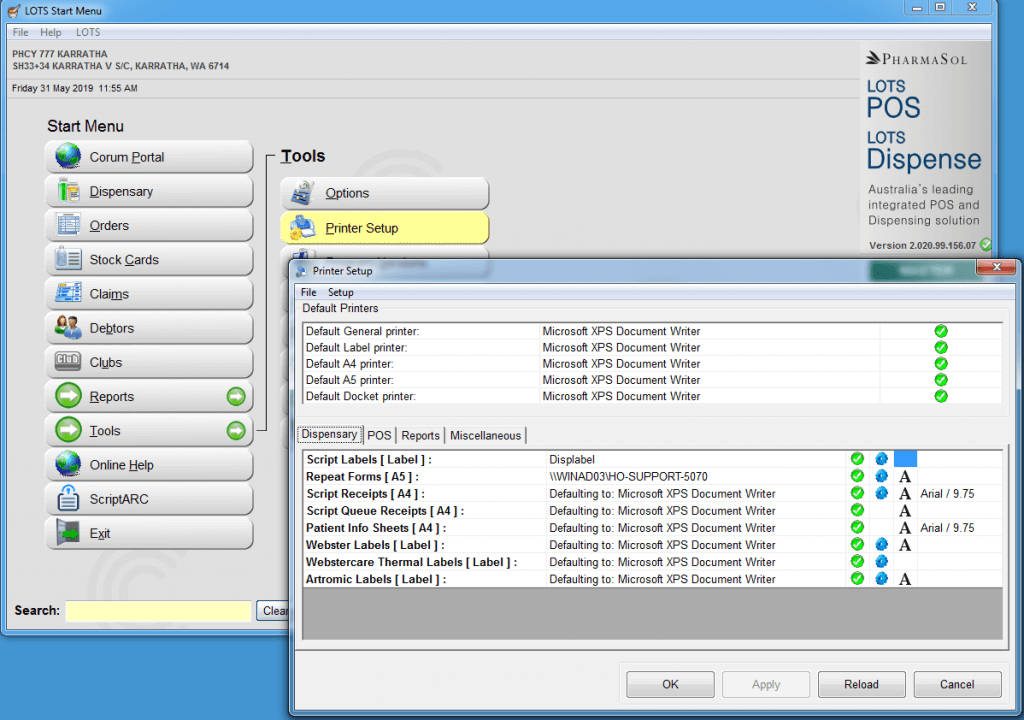This screenshot has height=720, width=1024.
Task: Expand Tools using its right-side green arrow
Action: tap(235, 431)
